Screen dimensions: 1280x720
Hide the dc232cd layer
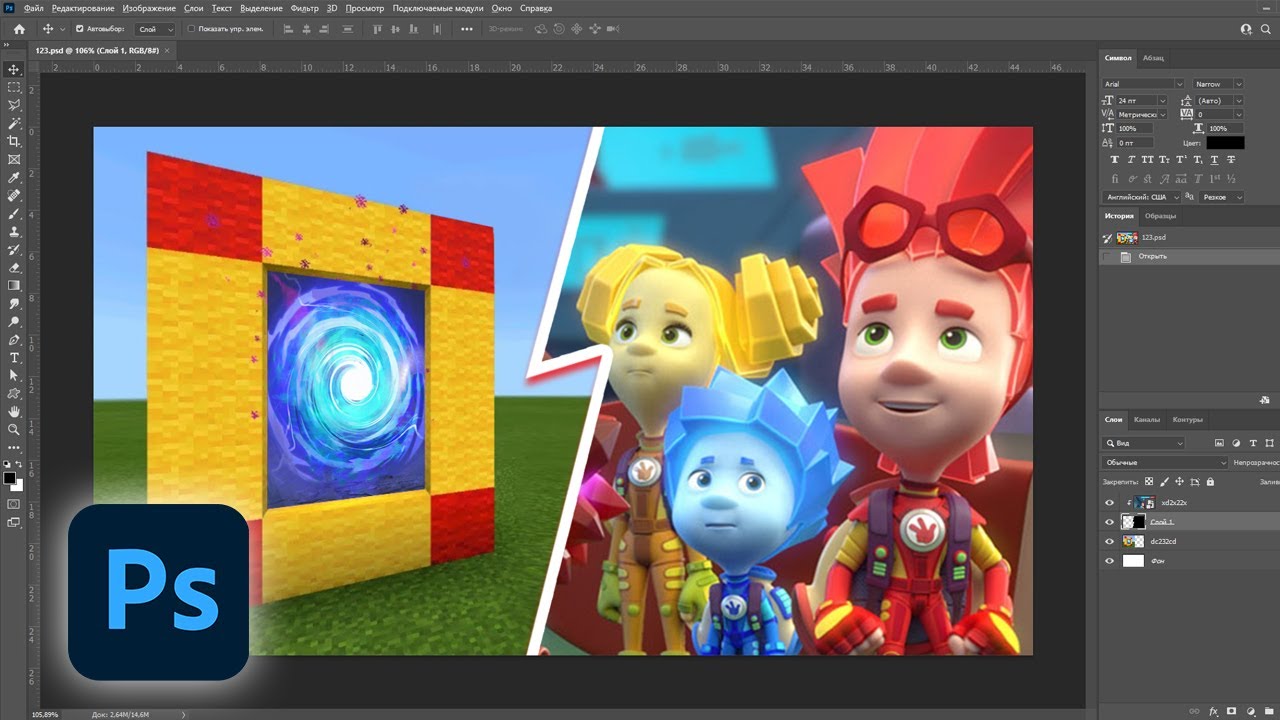[1109, 541]
